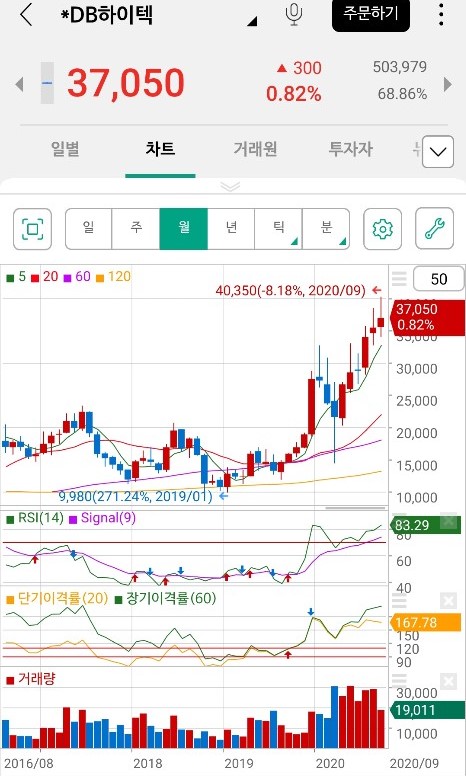Click the 19,011 volume value tag

click(427, 711)
